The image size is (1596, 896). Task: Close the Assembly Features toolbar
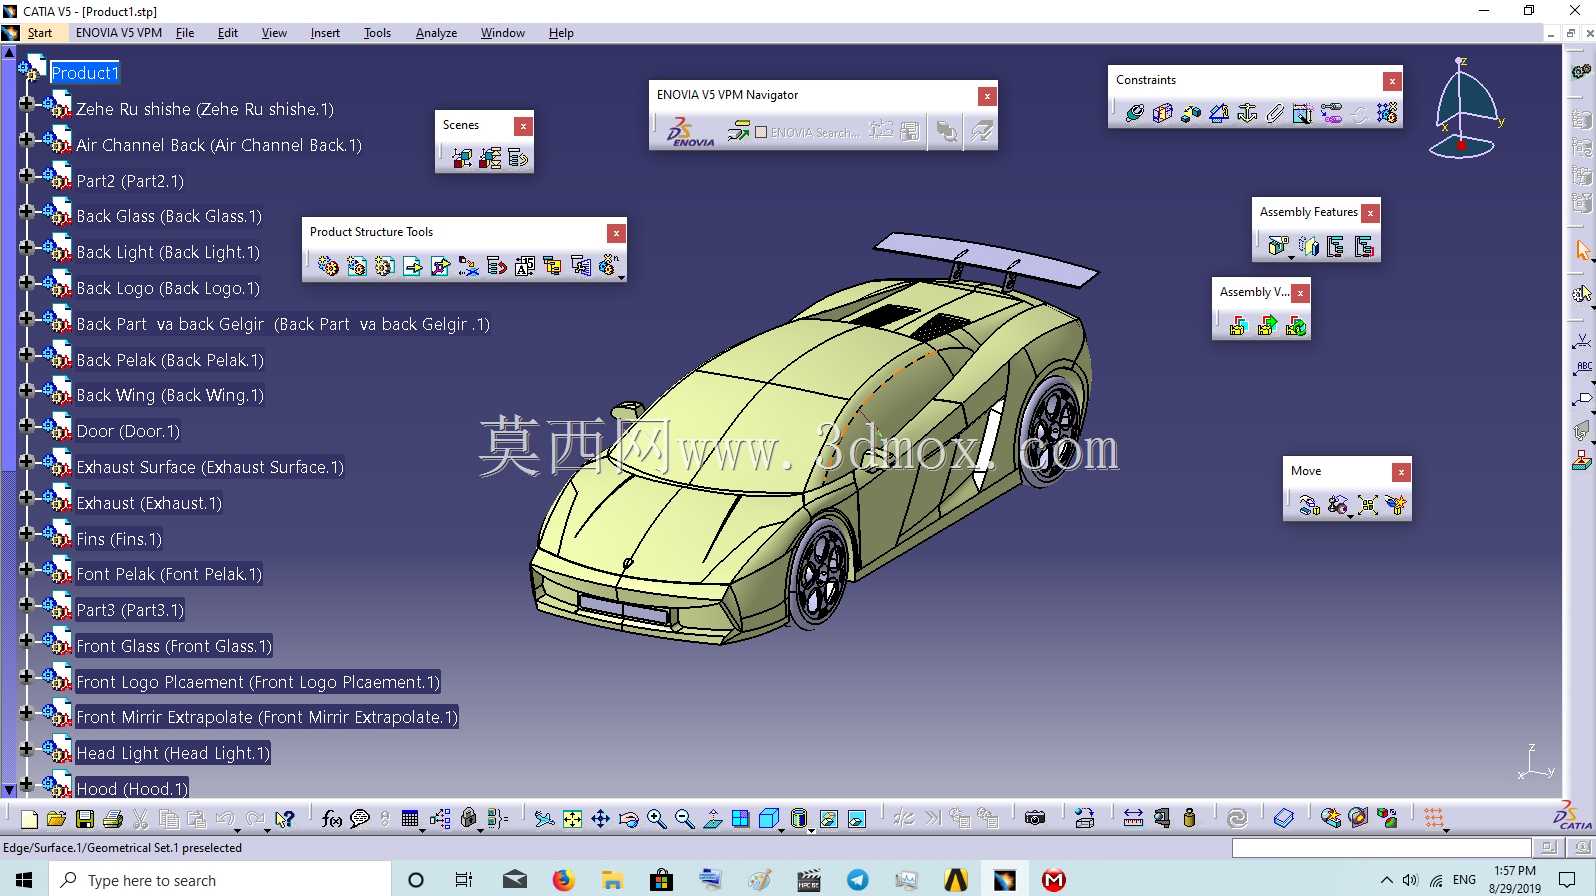pyautogui.click(x=1371, y=213)
